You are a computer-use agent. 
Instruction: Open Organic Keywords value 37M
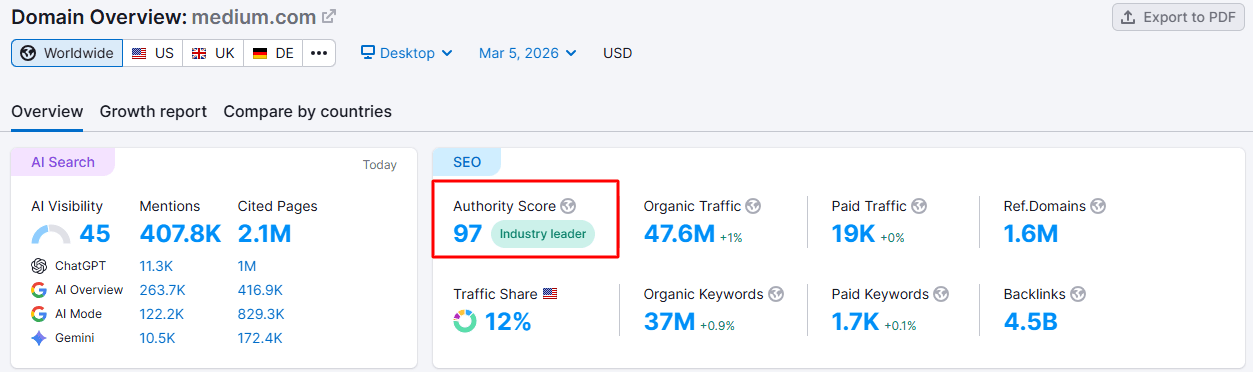click(x=669, y=322)
